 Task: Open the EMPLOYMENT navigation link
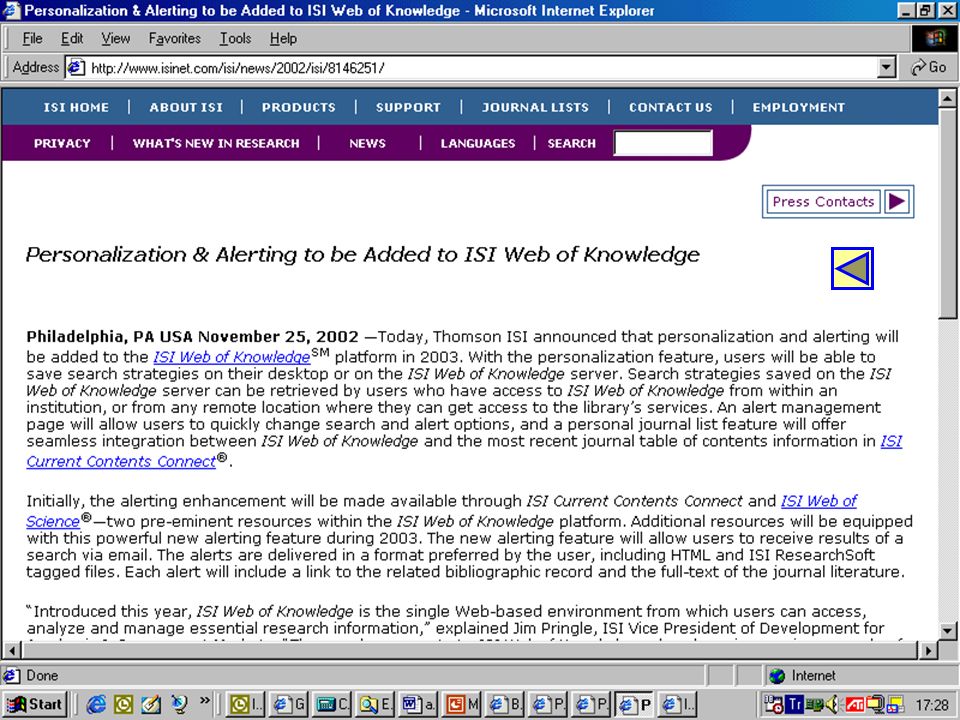pos(799,107)
